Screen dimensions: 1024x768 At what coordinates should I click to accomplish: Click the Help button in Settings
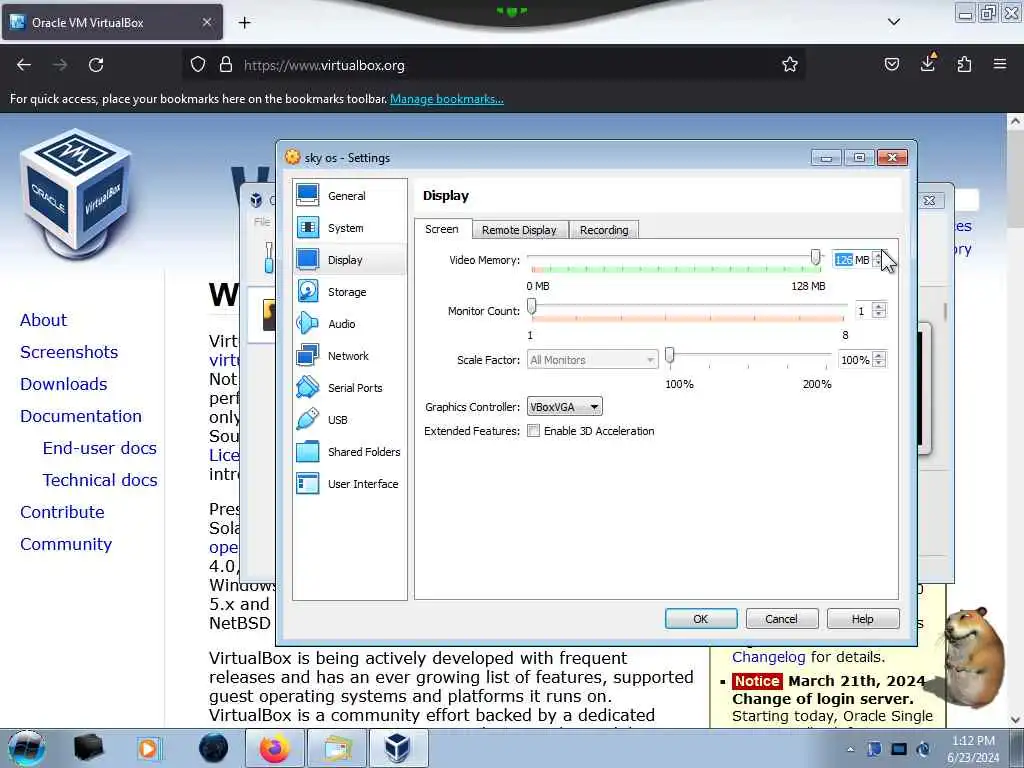863,618
